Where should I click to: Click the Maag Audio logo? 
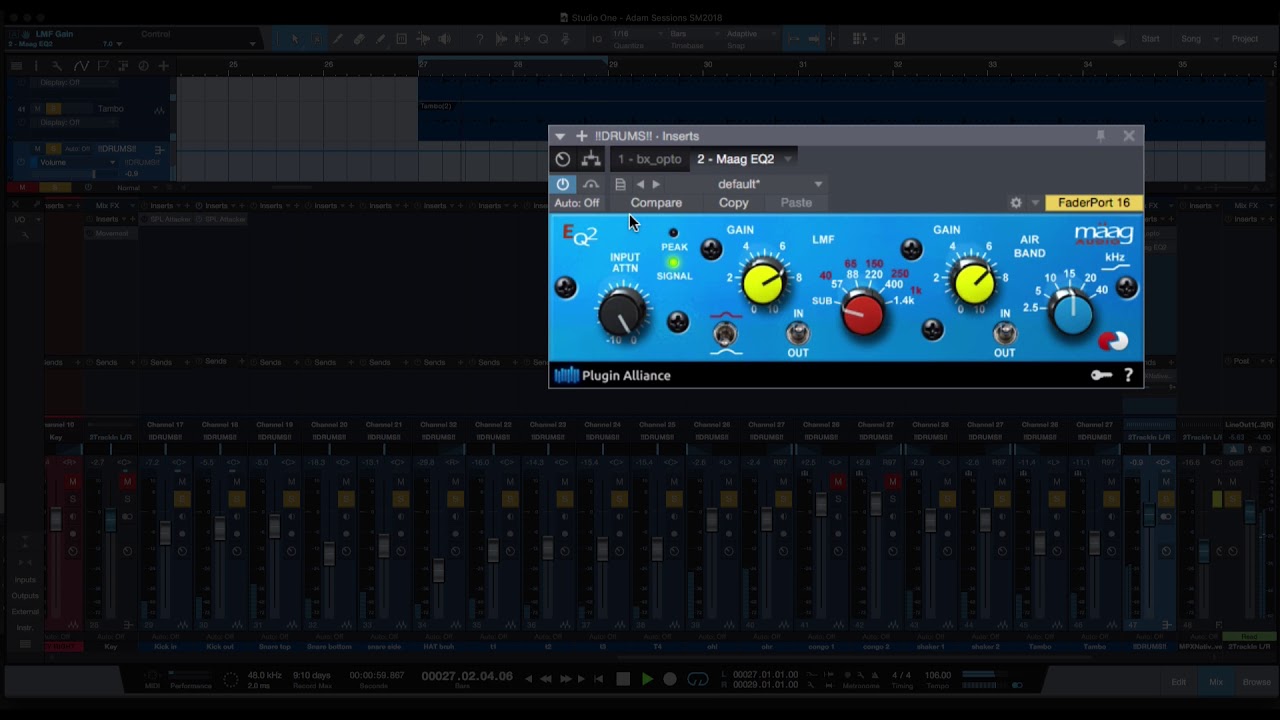1104,235
